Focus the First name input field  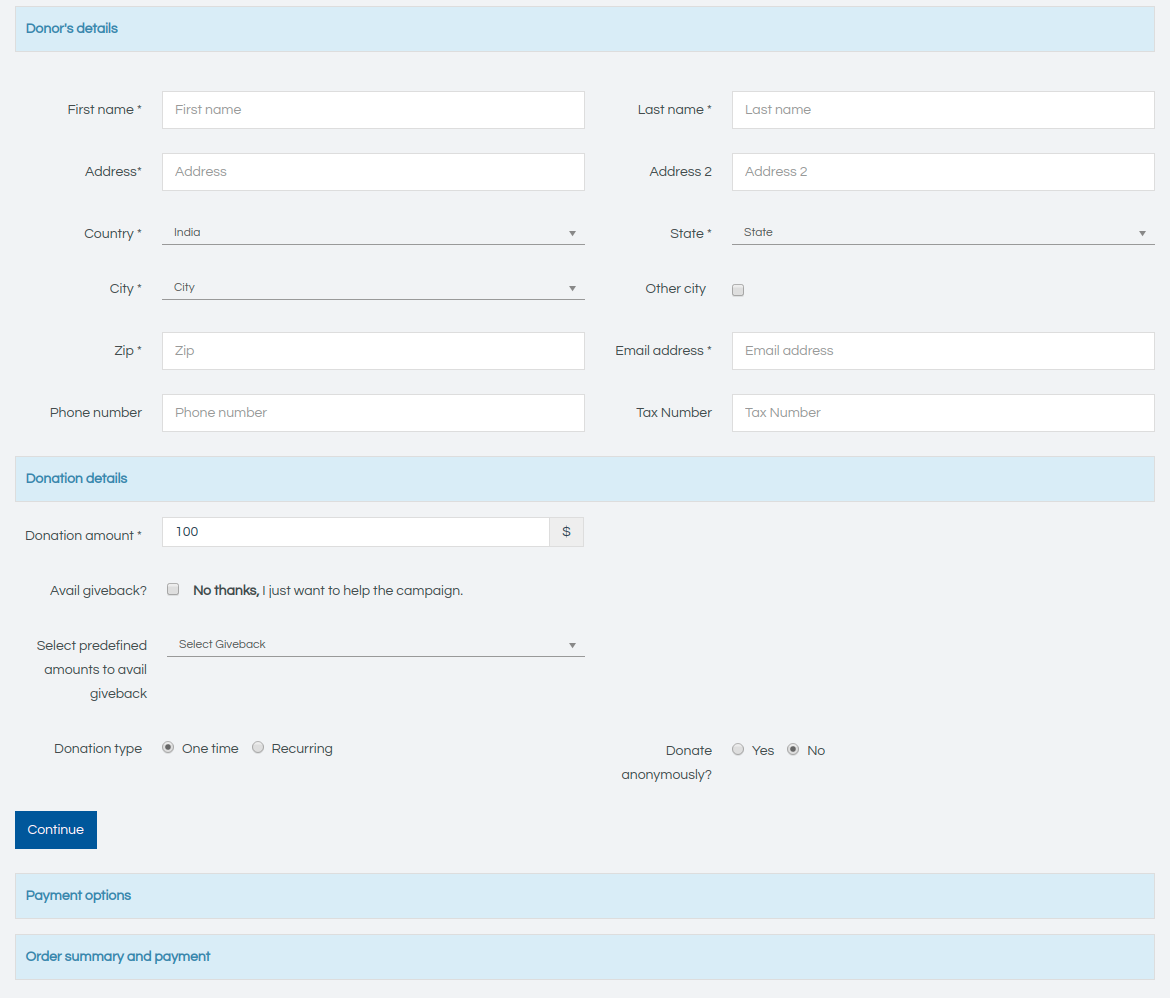click(372, 110)
